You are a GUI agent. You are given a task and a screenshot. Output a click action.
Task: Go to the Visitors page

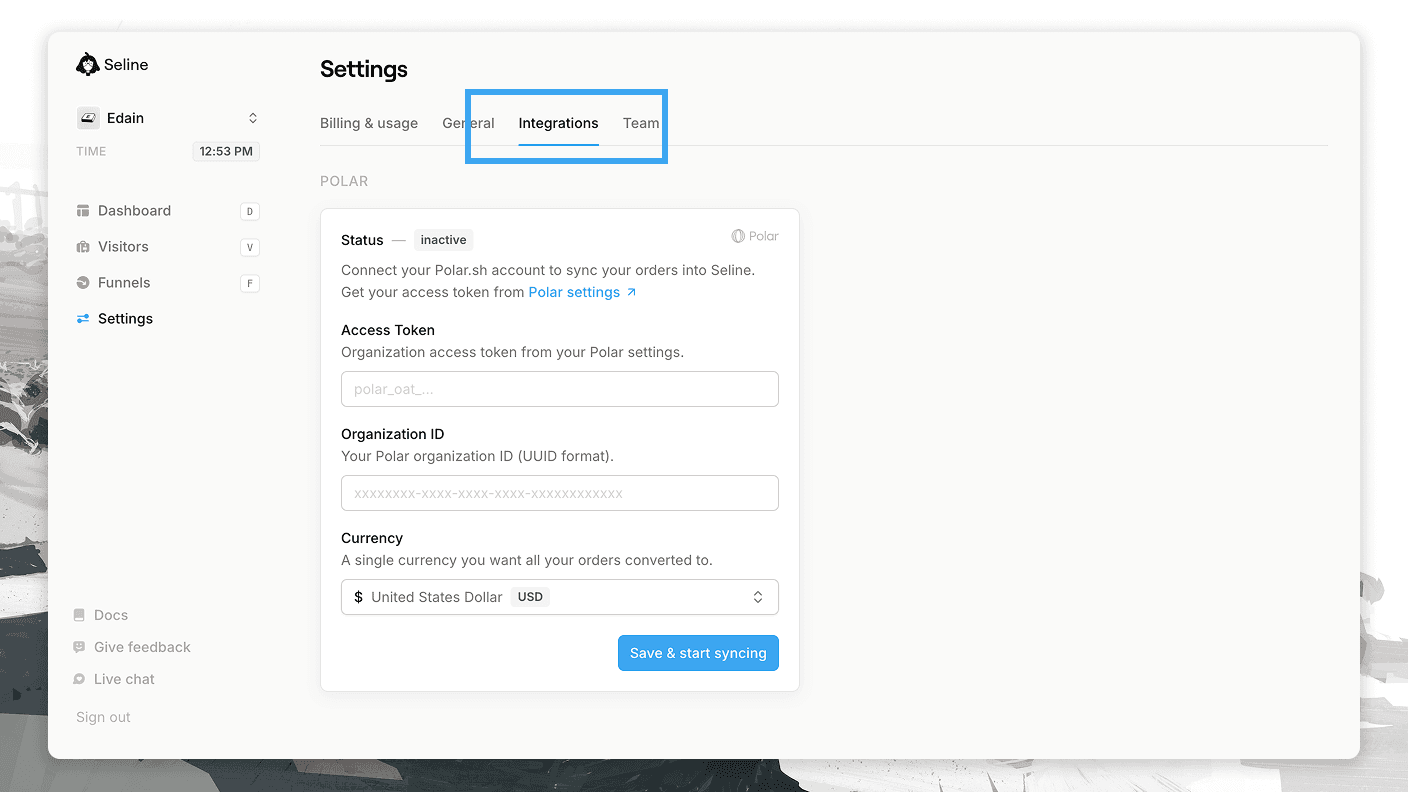pyautogui.click(x=123, y=247)
